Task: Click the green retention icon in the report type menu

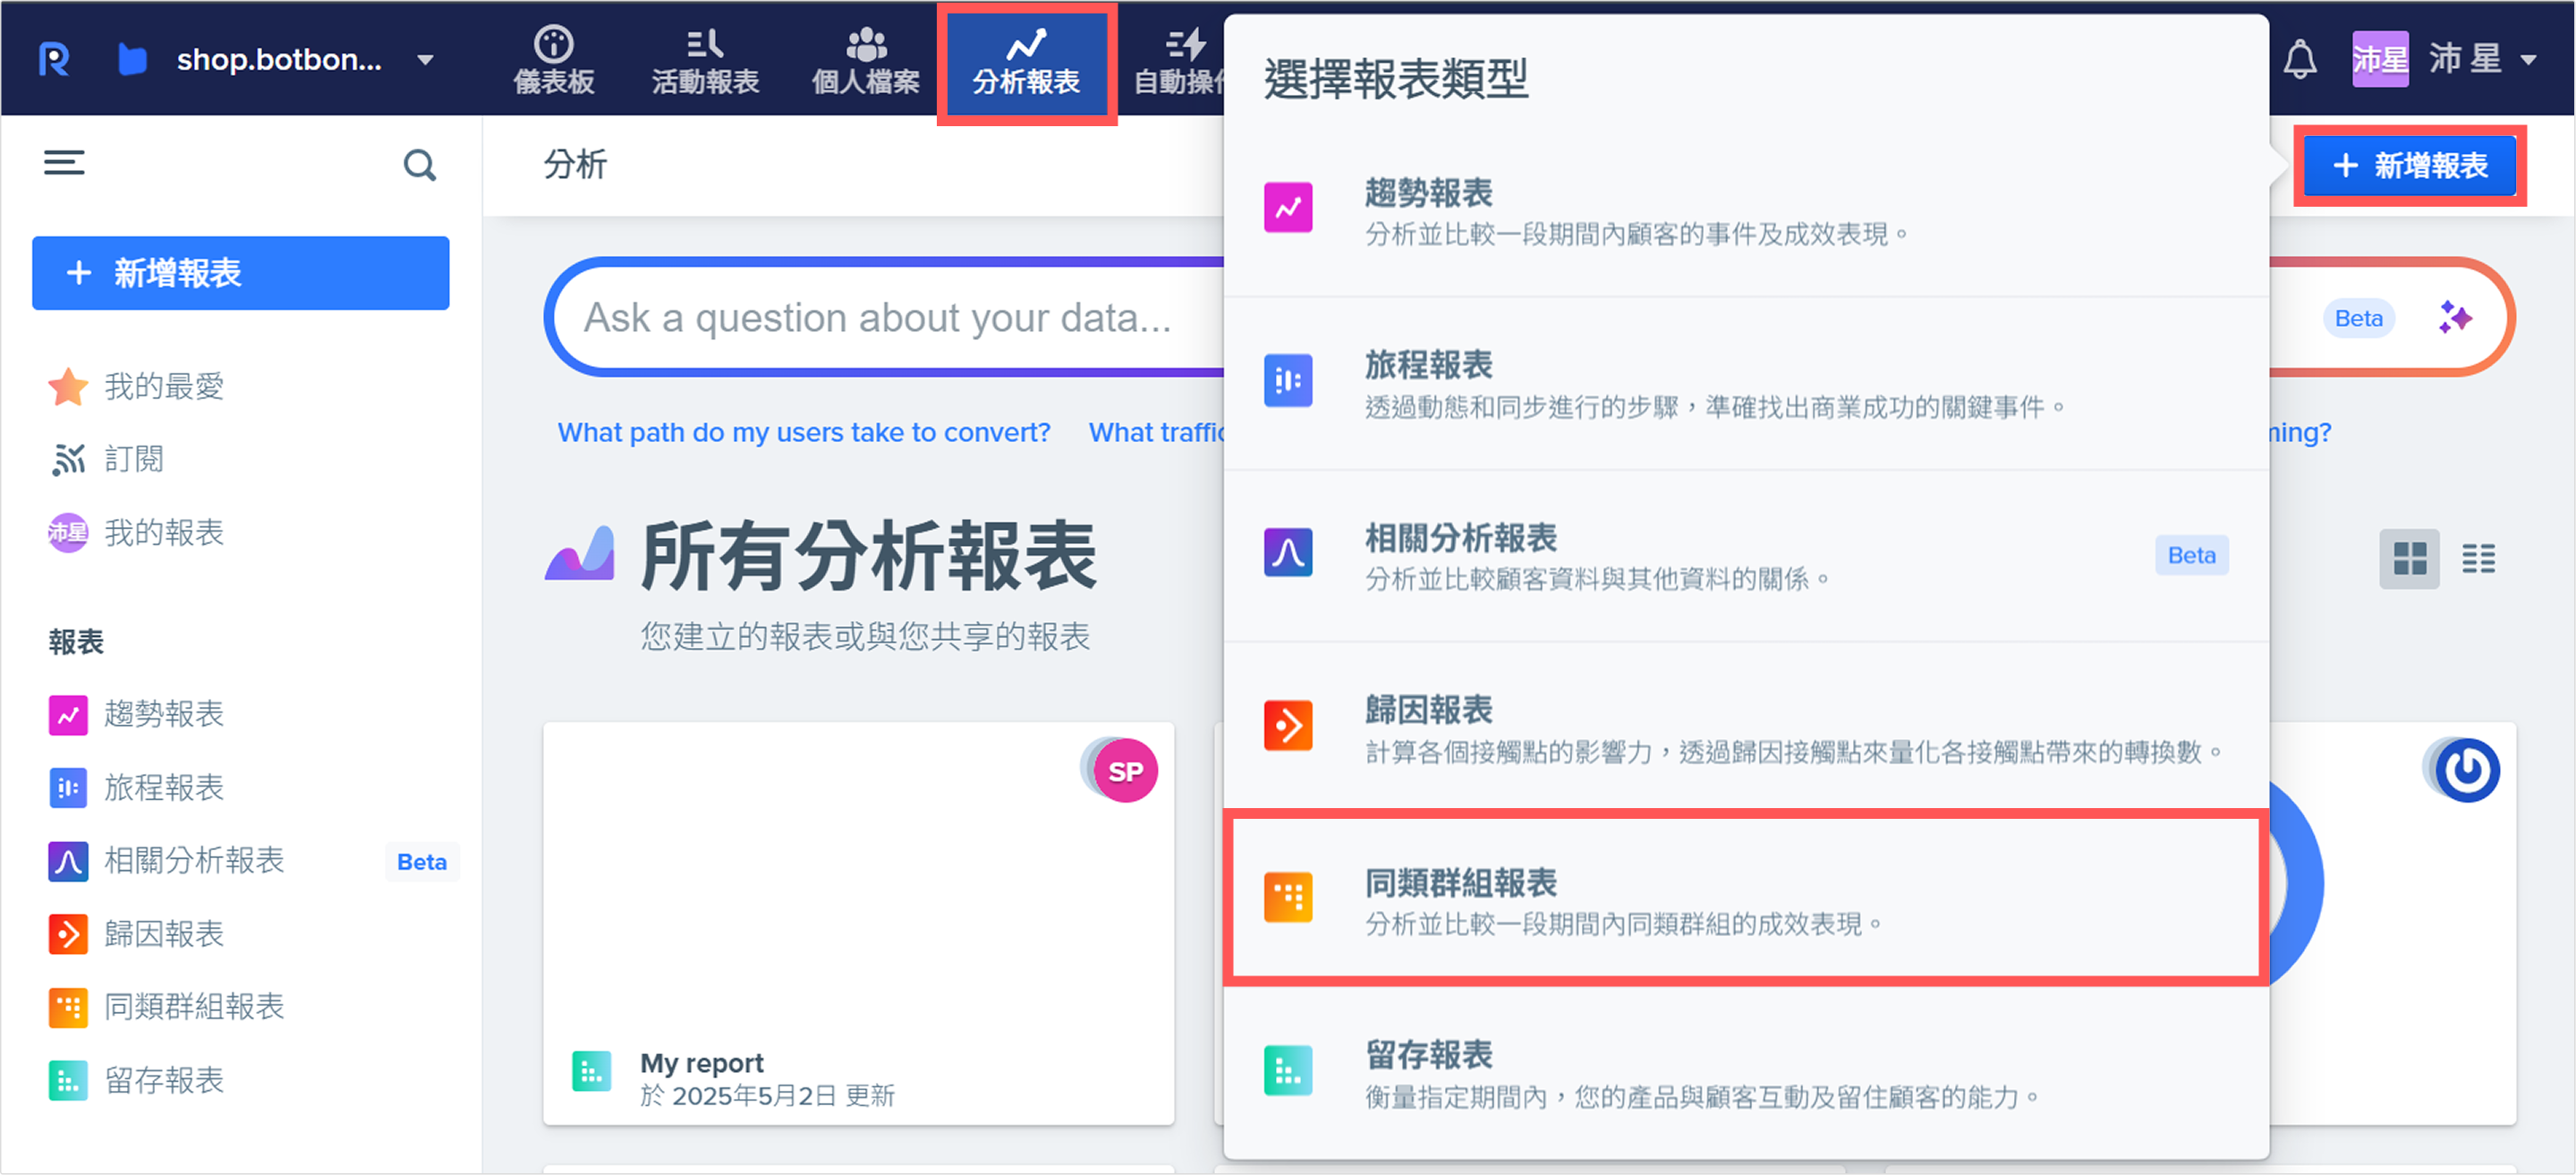Action: coord(1288,1071)
